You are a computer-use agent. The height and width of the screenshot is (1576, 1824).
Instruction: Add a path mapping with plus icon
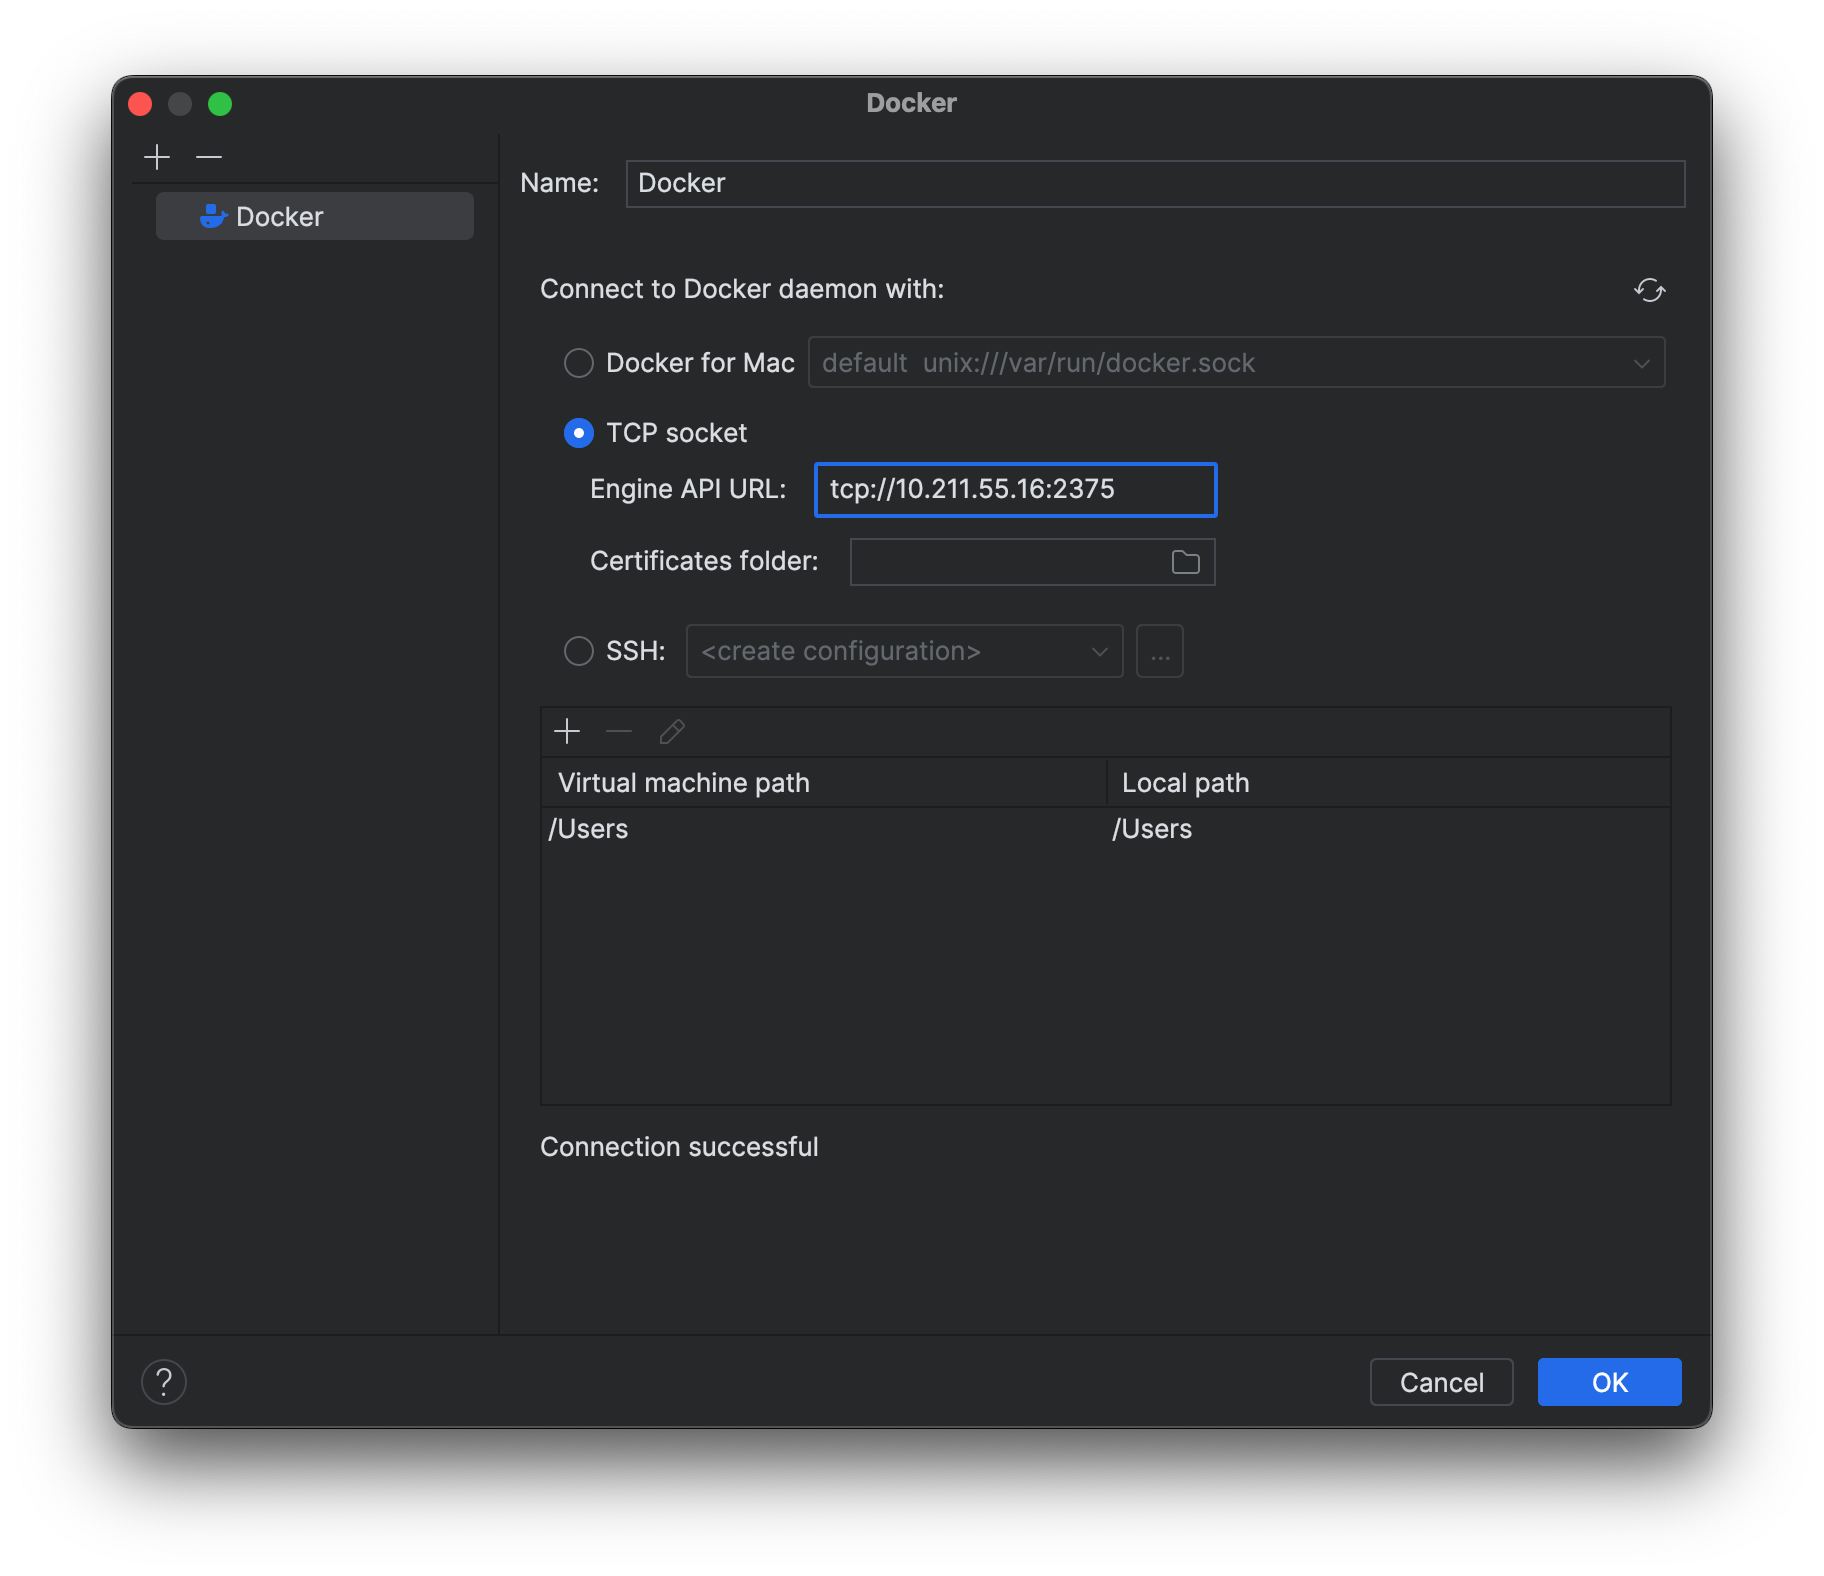pyautogui.click(x=567, y=731)
